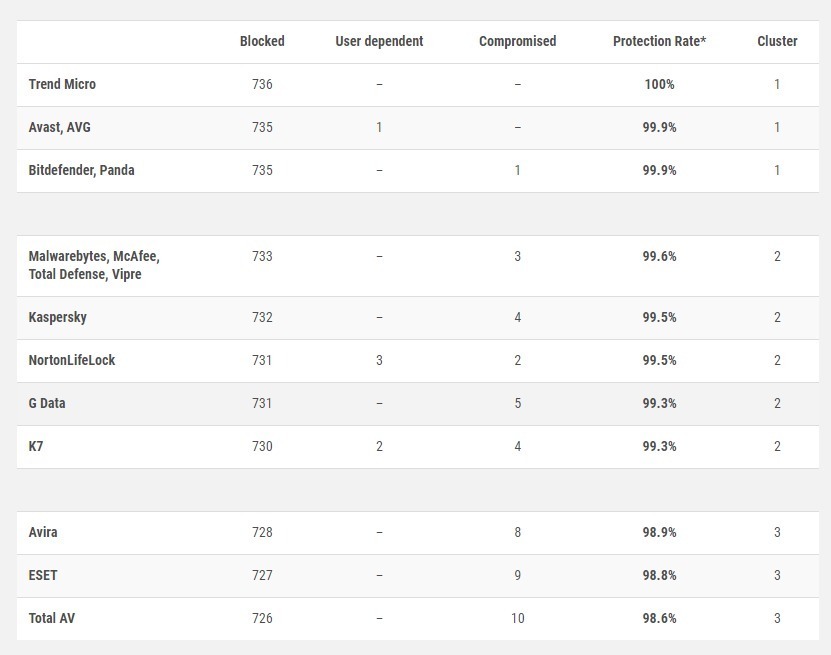
Task: Click the Cluster column header
Action: pos(777,41)
